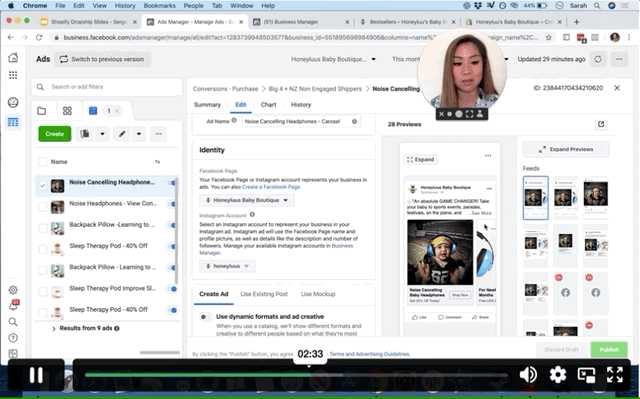
Task: Open the top-right ellipsis menu of Ads Manager
Action: (619, 59)
